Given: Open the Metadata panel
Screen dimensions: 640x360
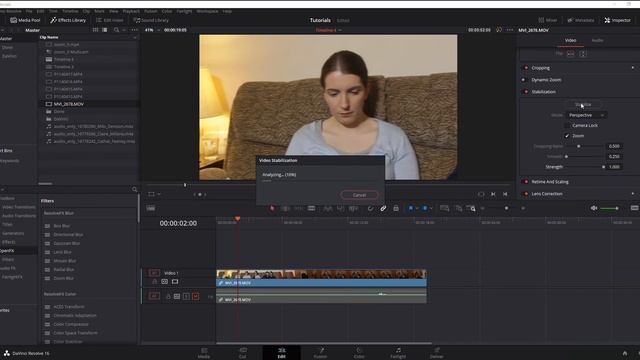Looking at the screenshot, I should tap(582, 20).
